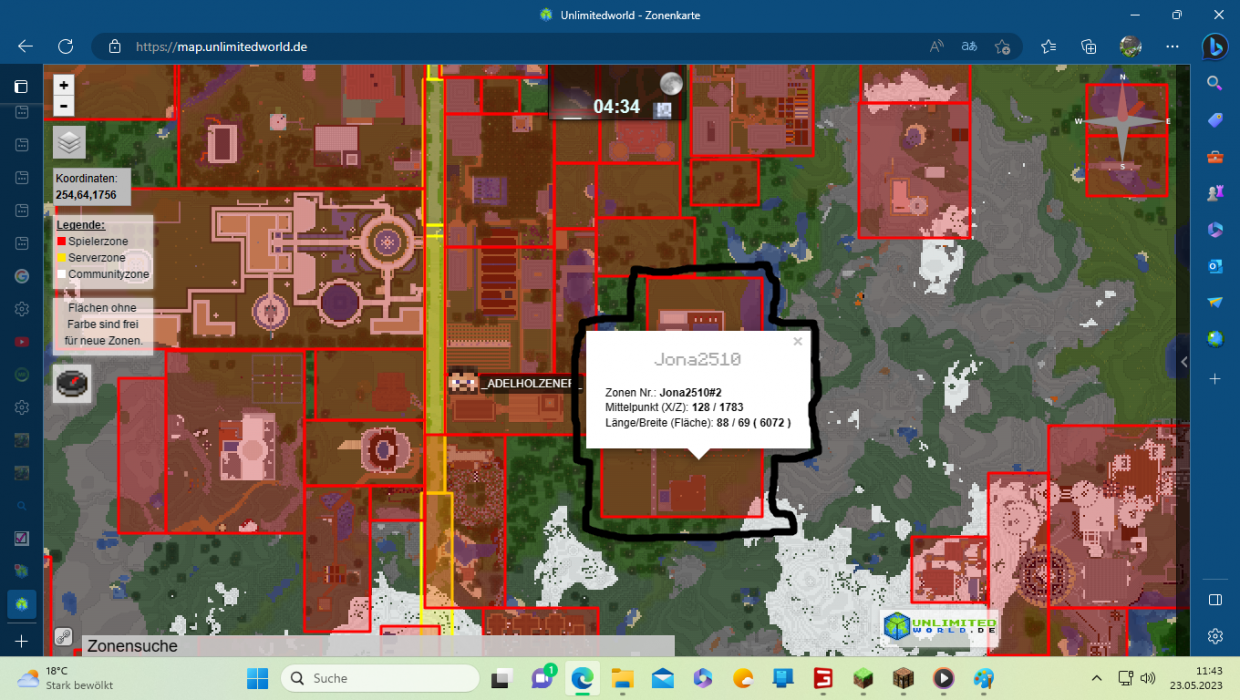Open Teams Chat from taskbar
The image size is (1240, 700).
[542, 678]
